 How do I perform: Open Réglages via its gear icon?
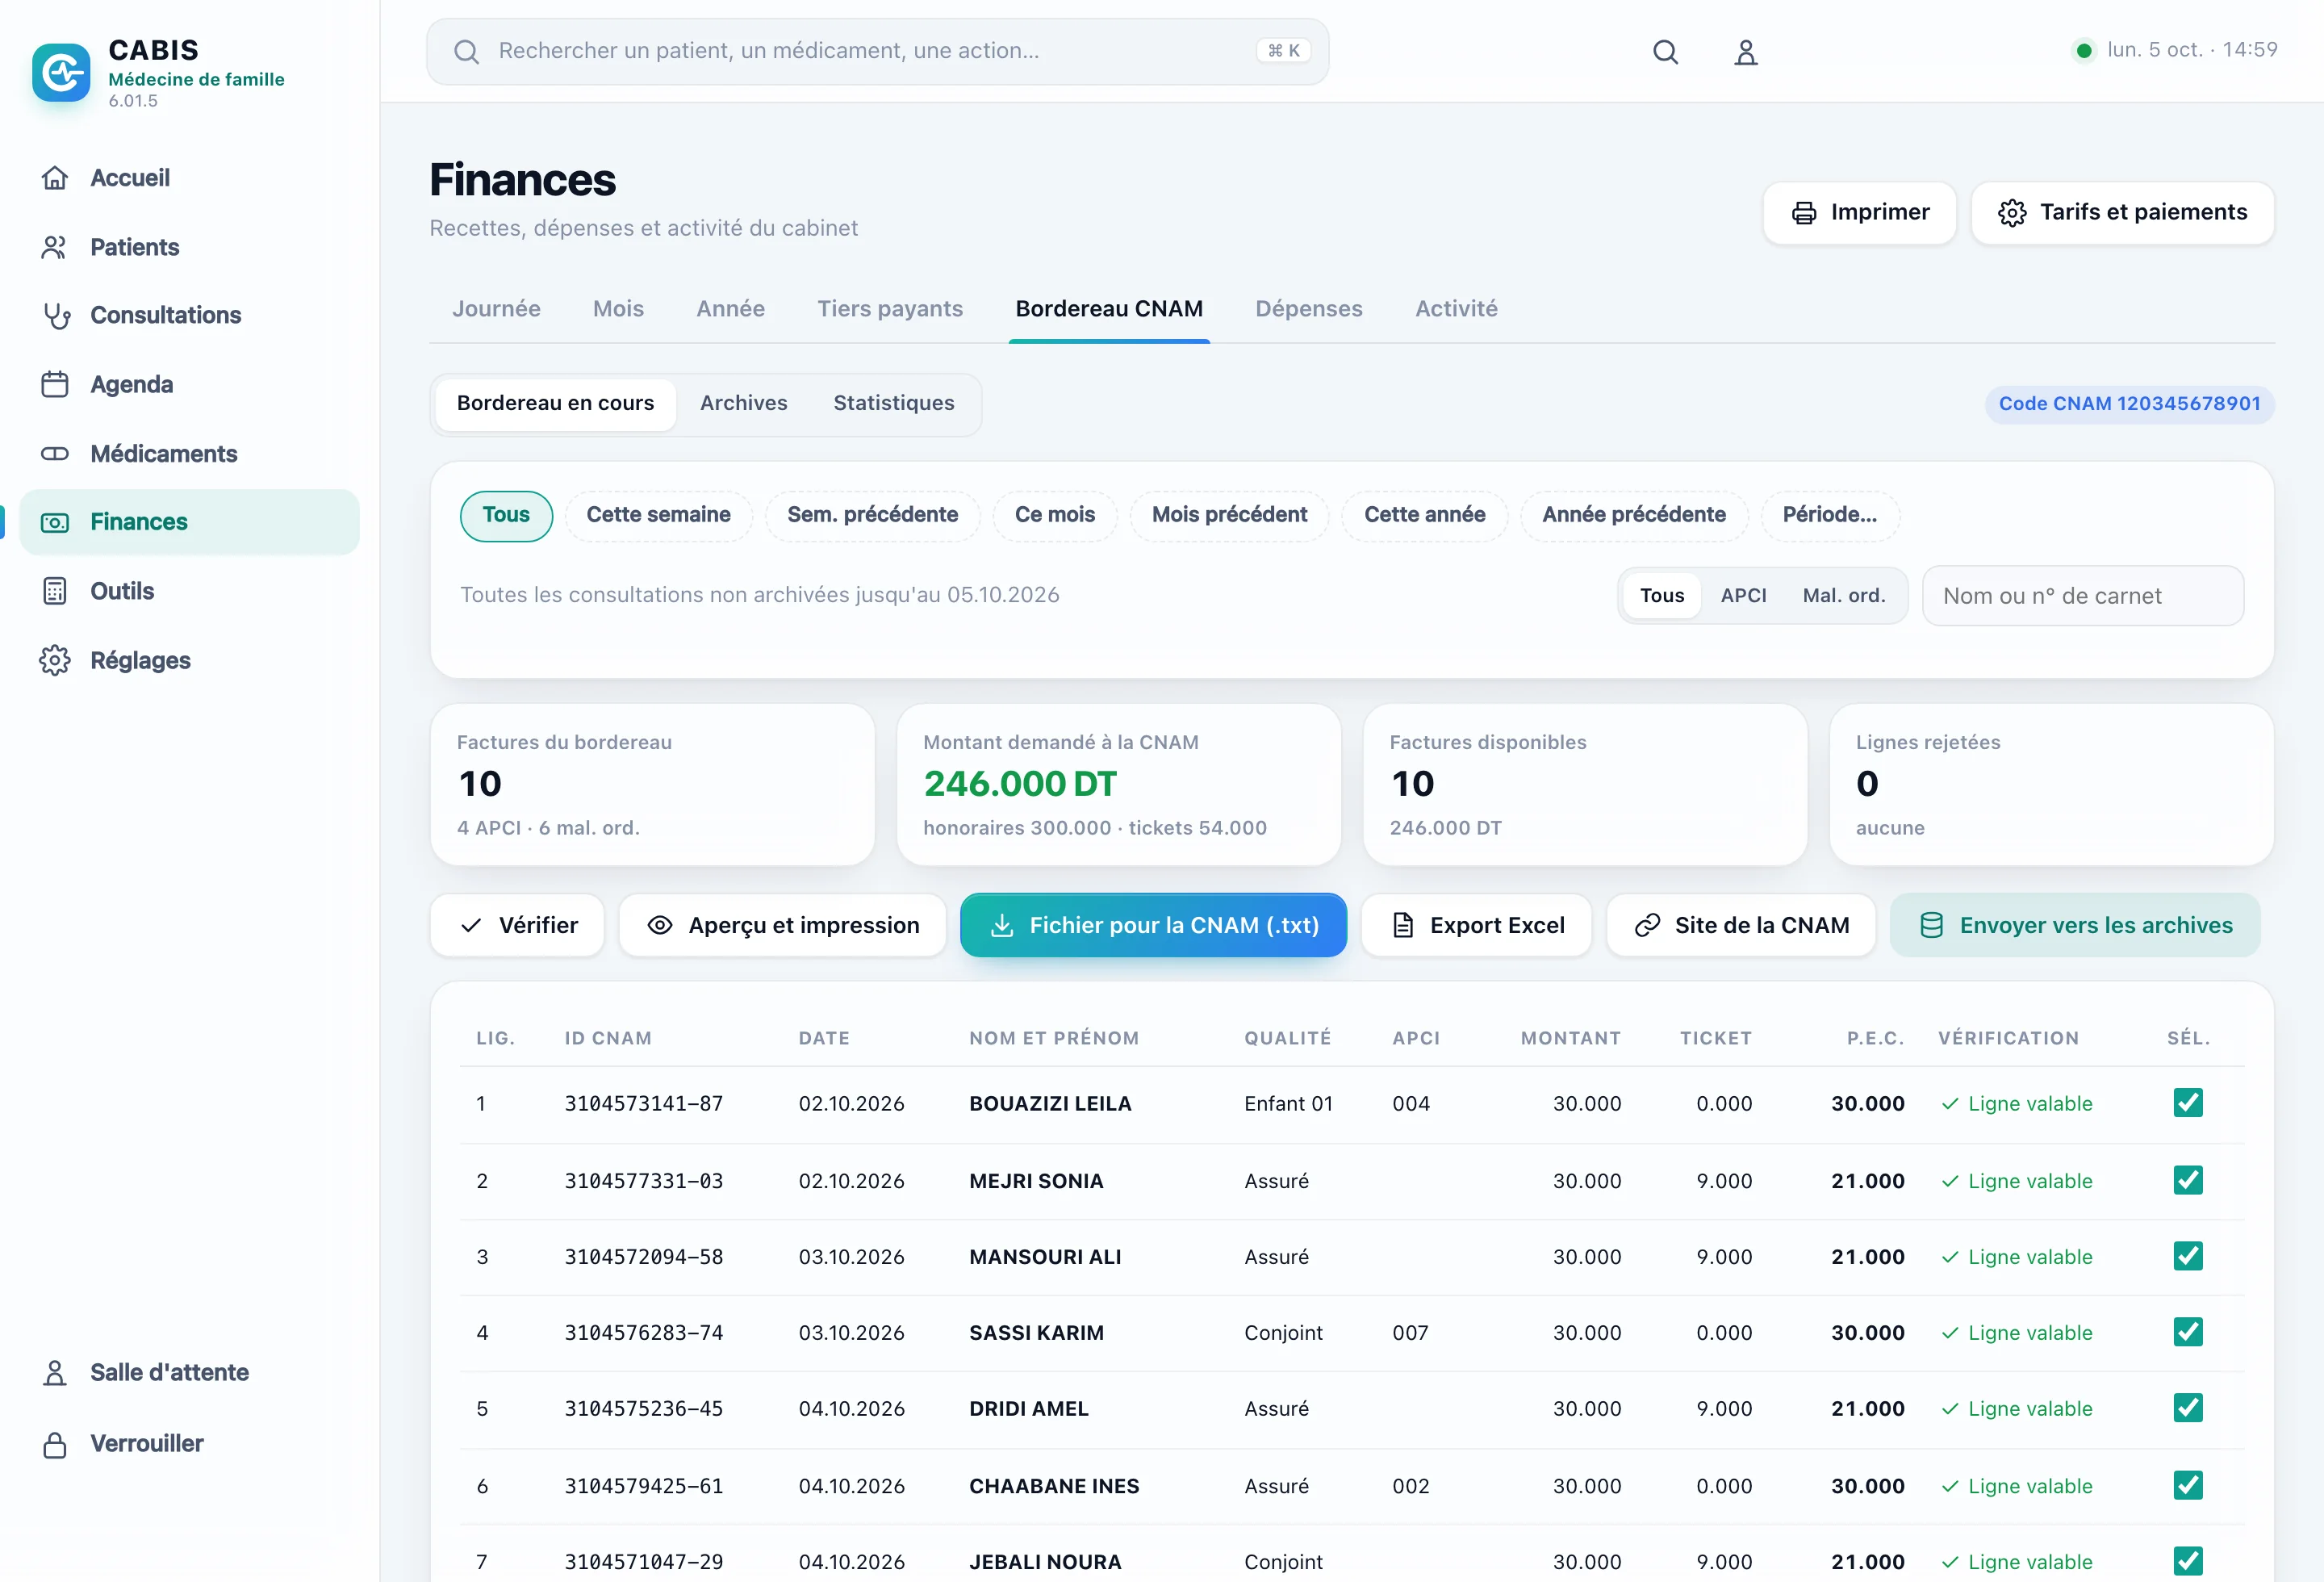coord(55,660)
